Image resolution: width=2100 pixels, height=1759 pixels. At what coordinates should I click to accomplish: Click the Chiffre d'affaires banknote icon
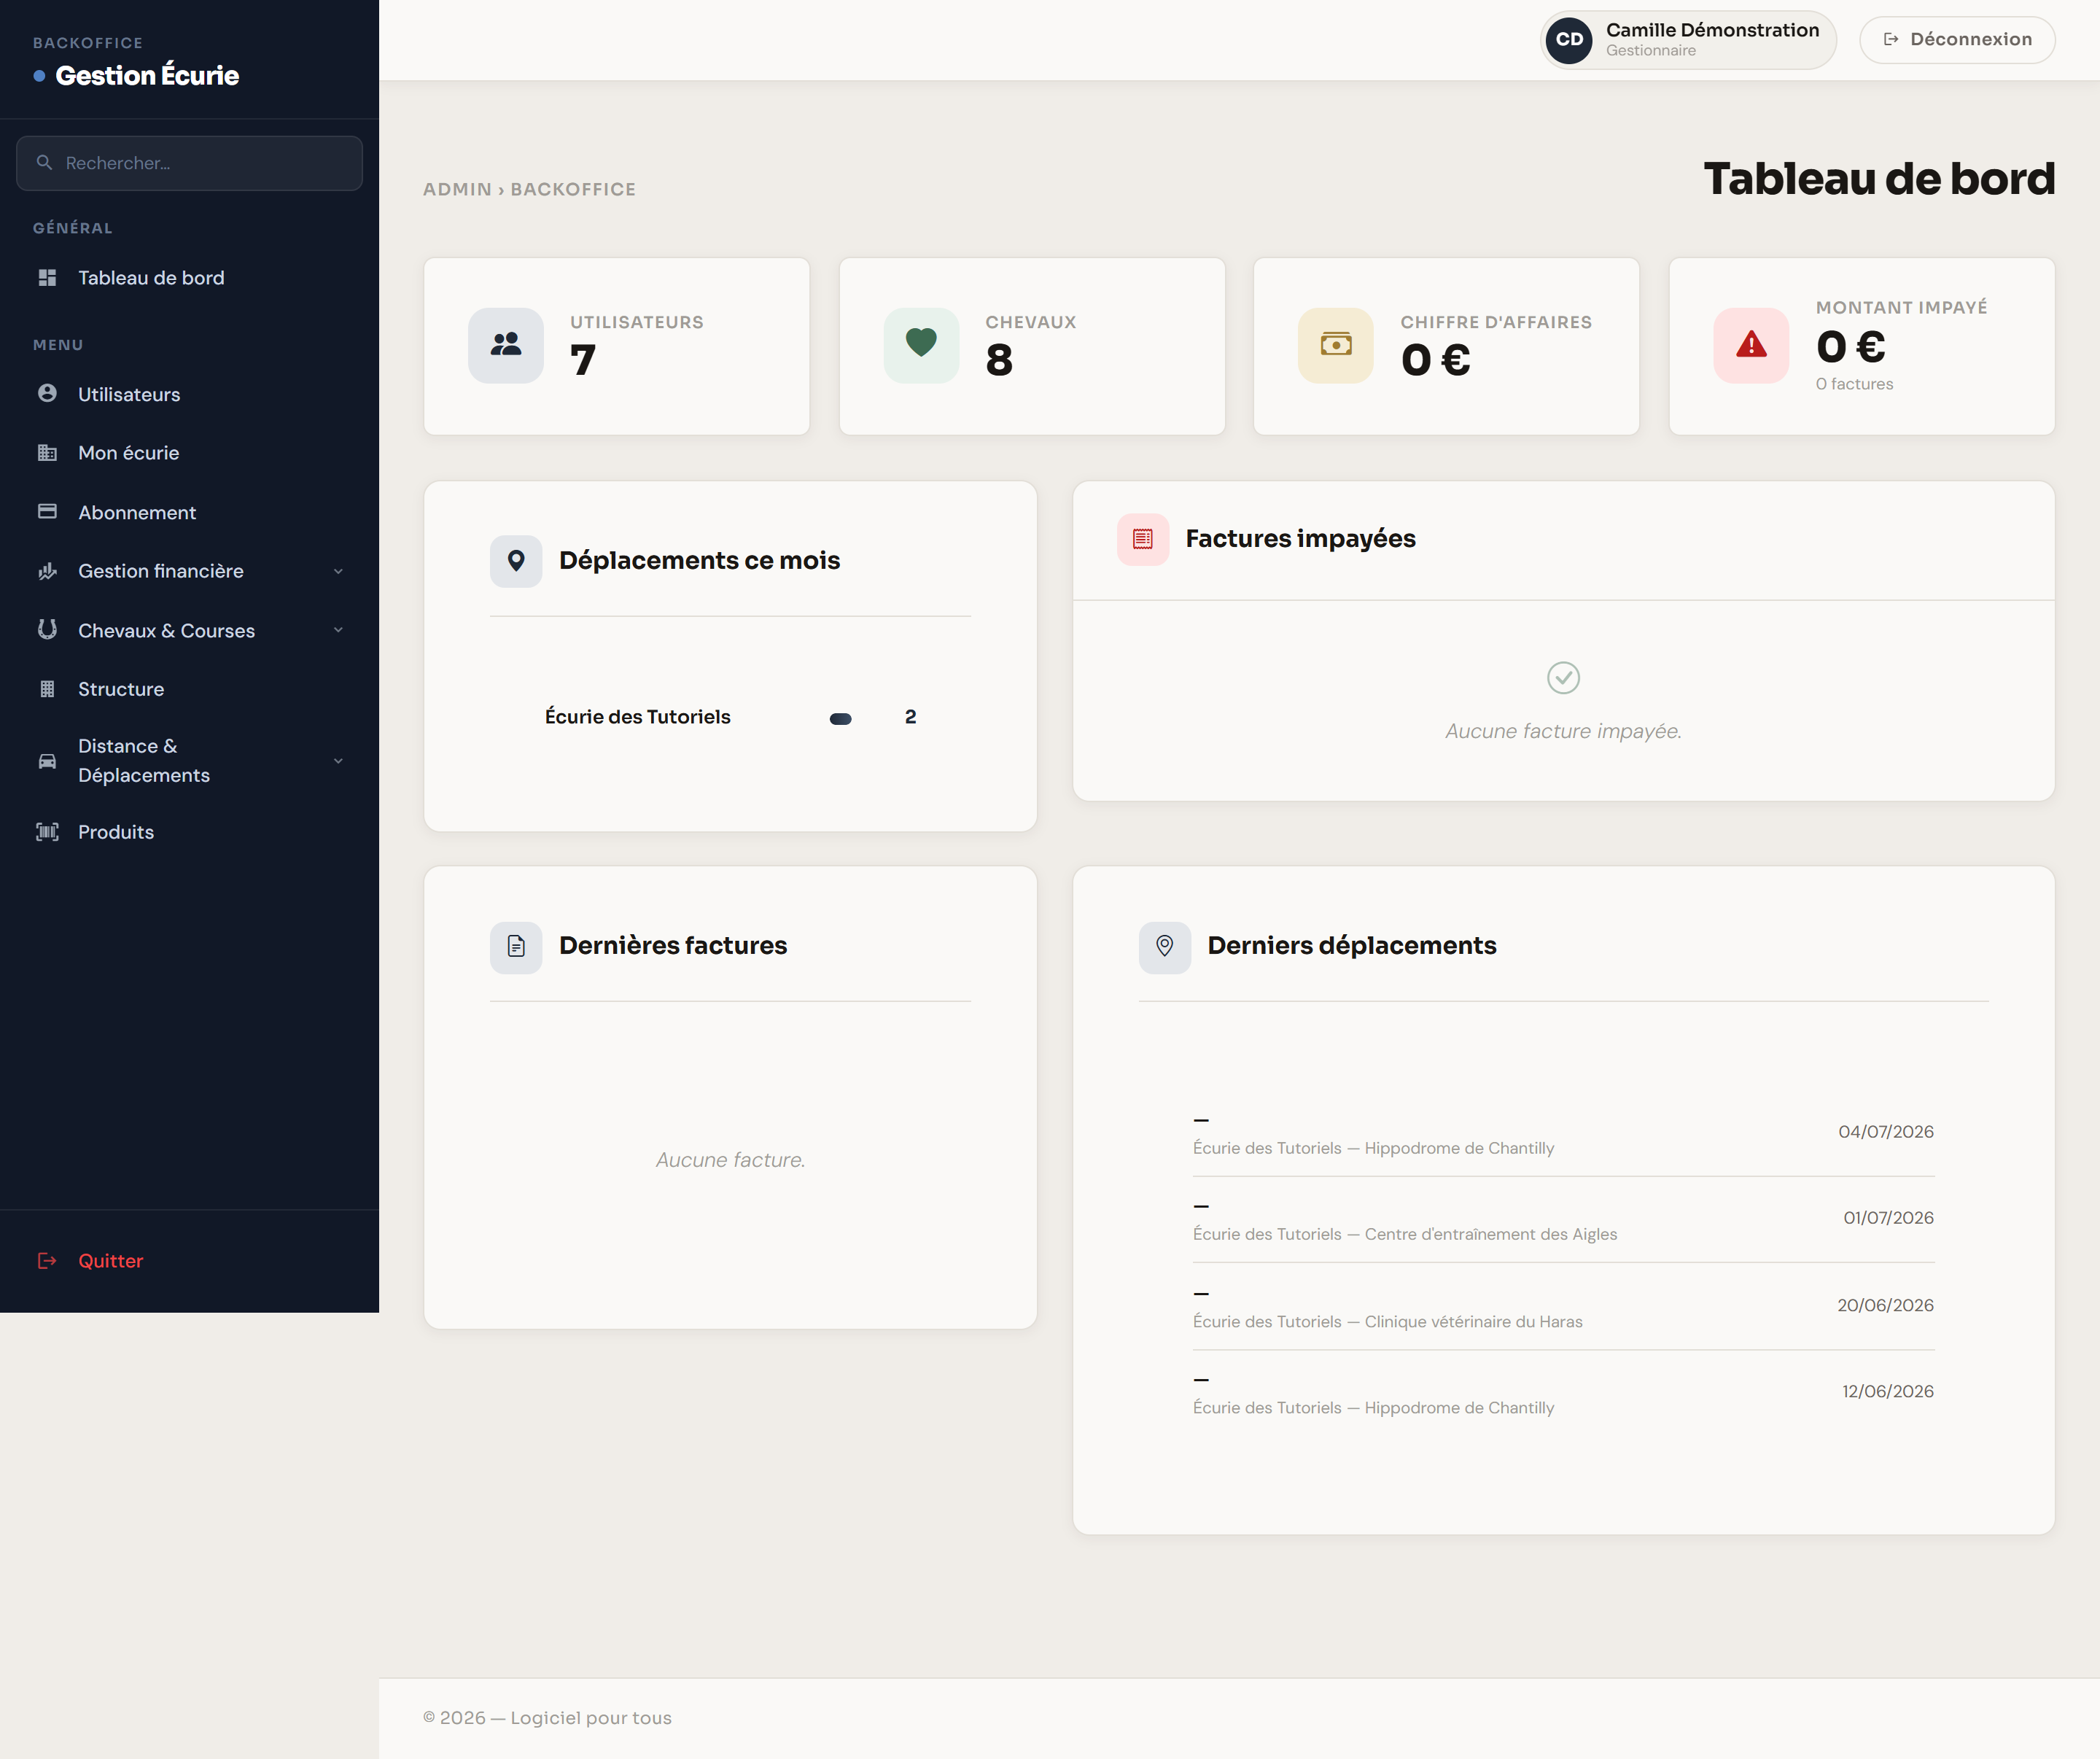pos(1336,345)
